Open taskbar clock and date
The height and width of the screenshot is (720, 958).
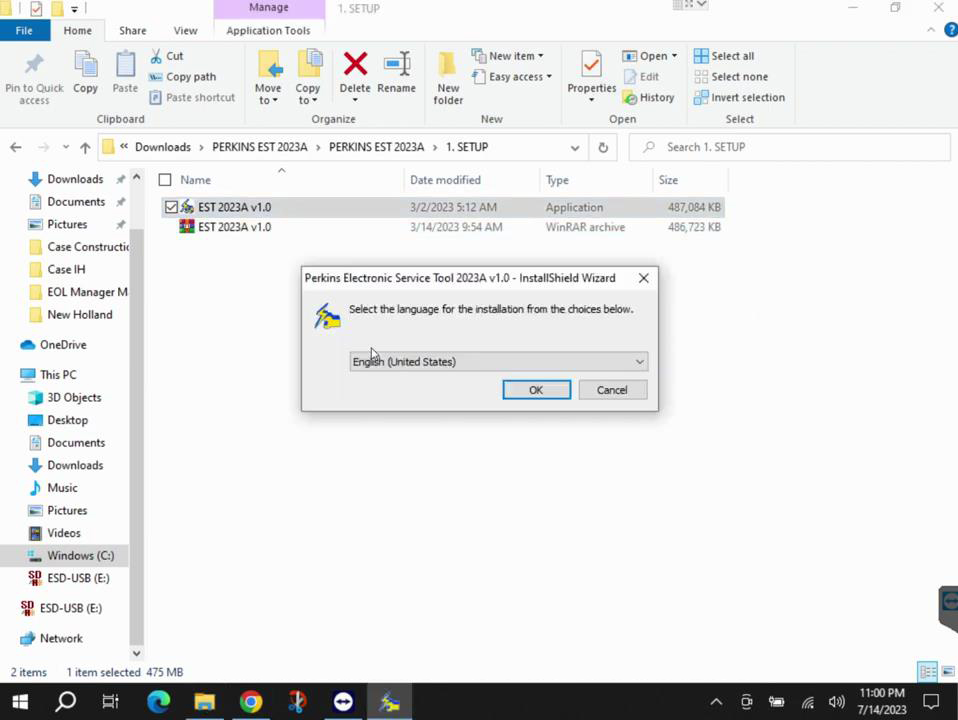pyautogui.click(x=882, y=702)
